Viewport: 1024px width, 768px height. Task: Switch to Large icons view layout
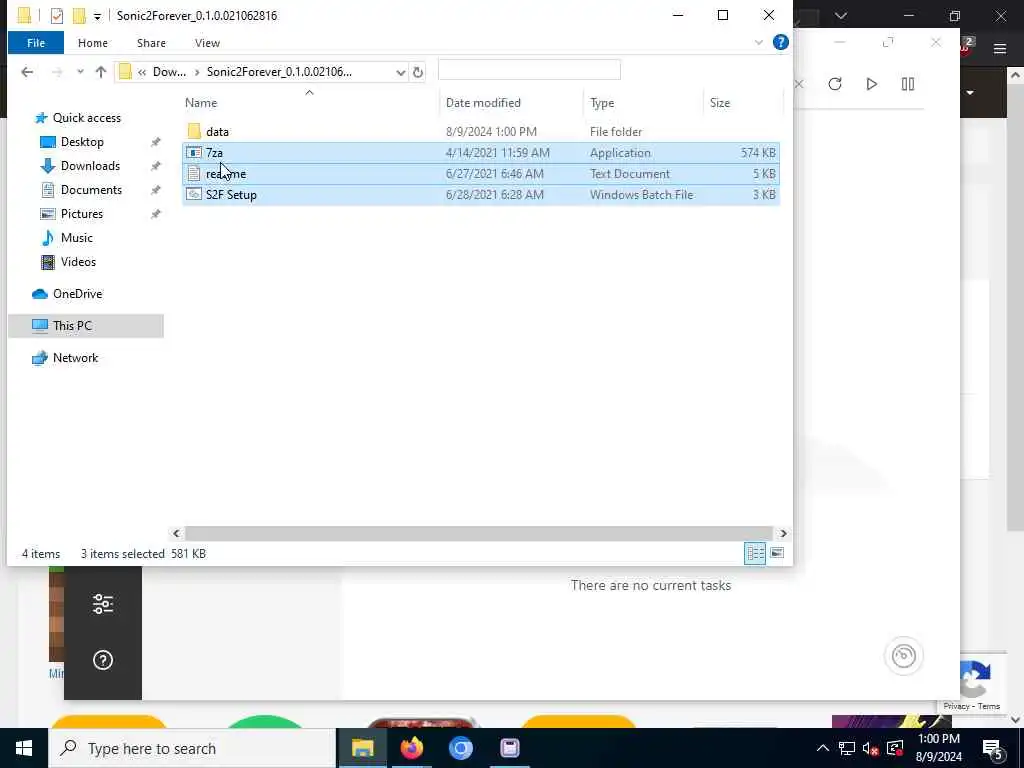(x=776, y=554)
